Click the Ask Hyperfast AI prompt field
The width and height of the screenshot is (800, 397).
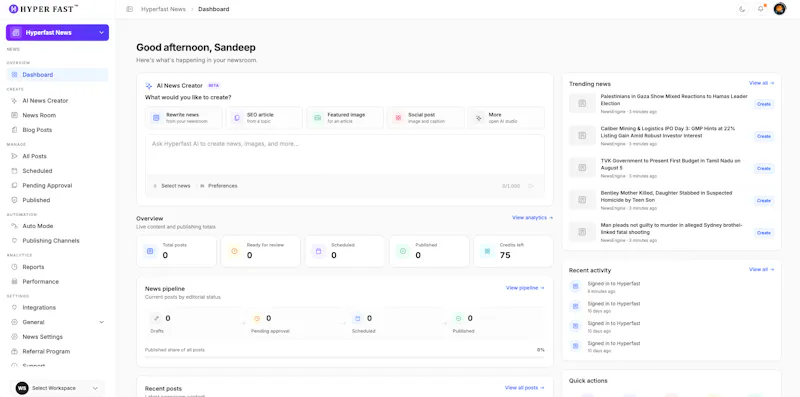point(345,154)
